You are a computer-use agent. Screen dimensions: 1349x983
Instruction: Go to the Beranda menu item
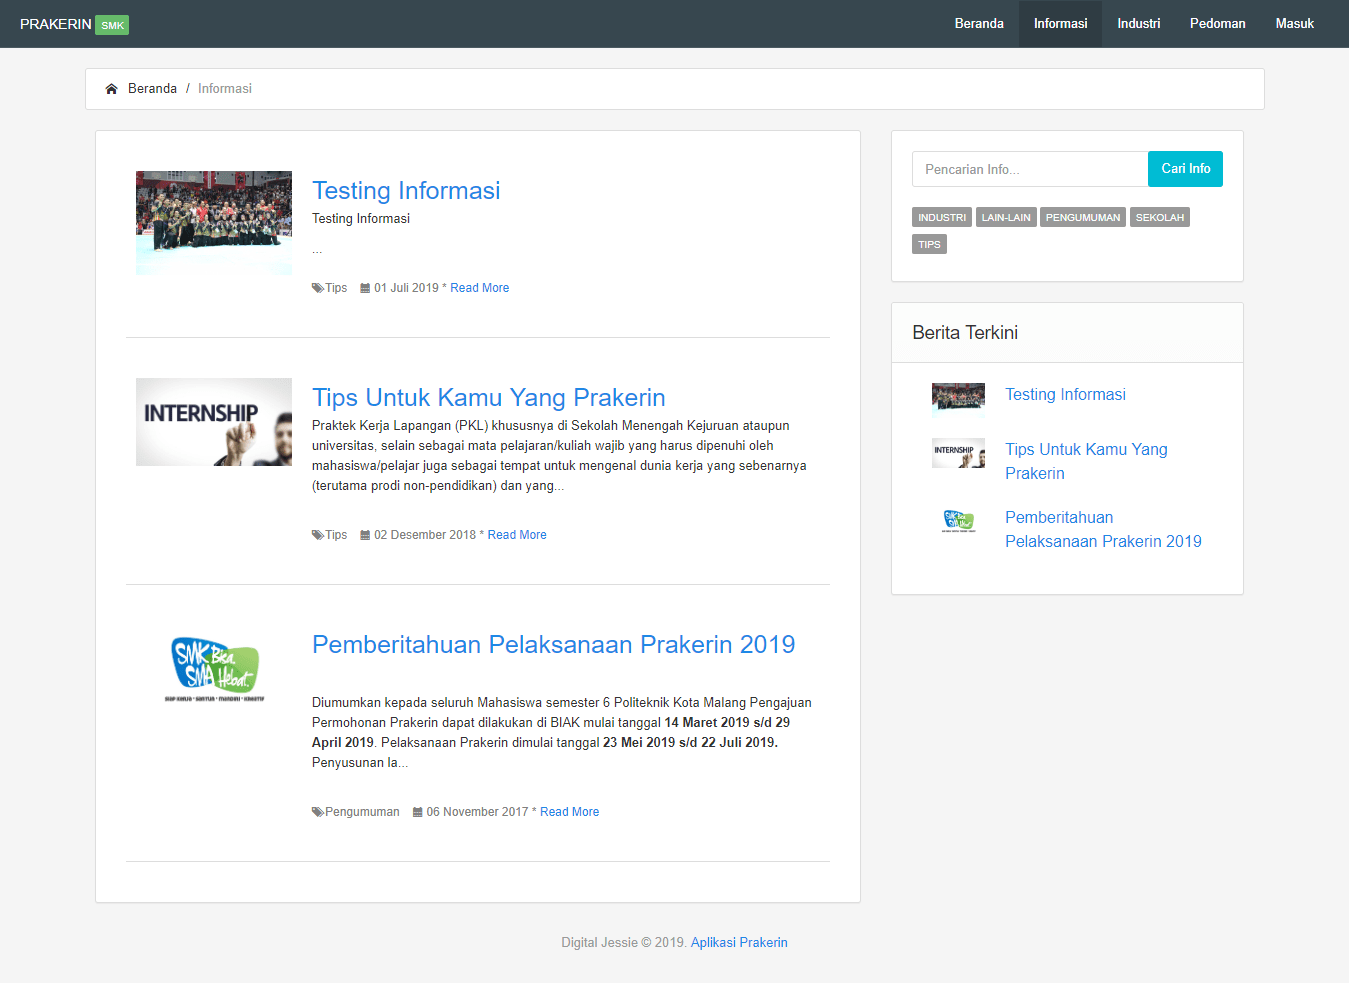click(978, 24)
